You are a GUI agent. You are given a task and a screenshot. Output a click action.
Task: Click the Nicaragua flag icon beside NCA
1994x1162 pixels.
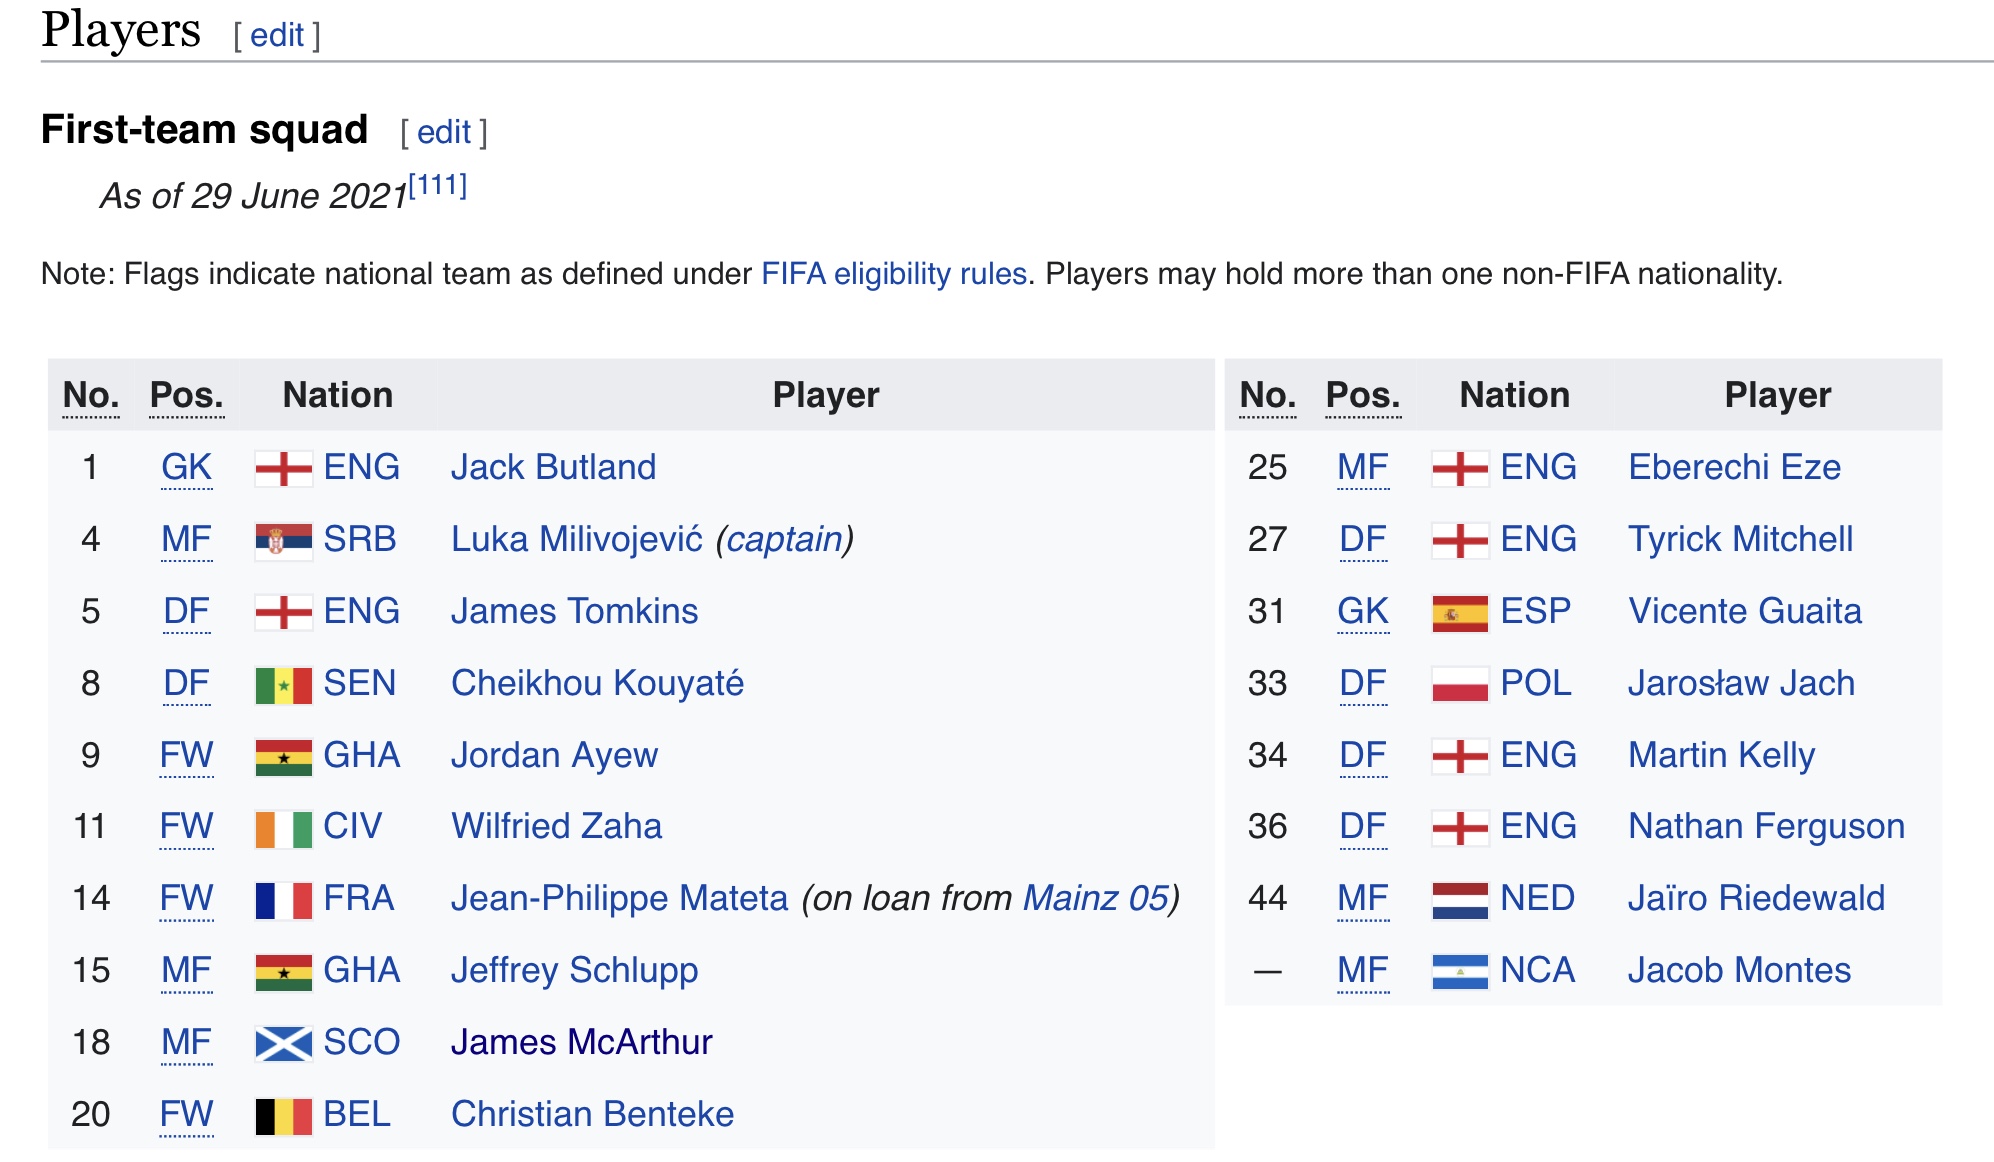click(x=1461, y=971)
